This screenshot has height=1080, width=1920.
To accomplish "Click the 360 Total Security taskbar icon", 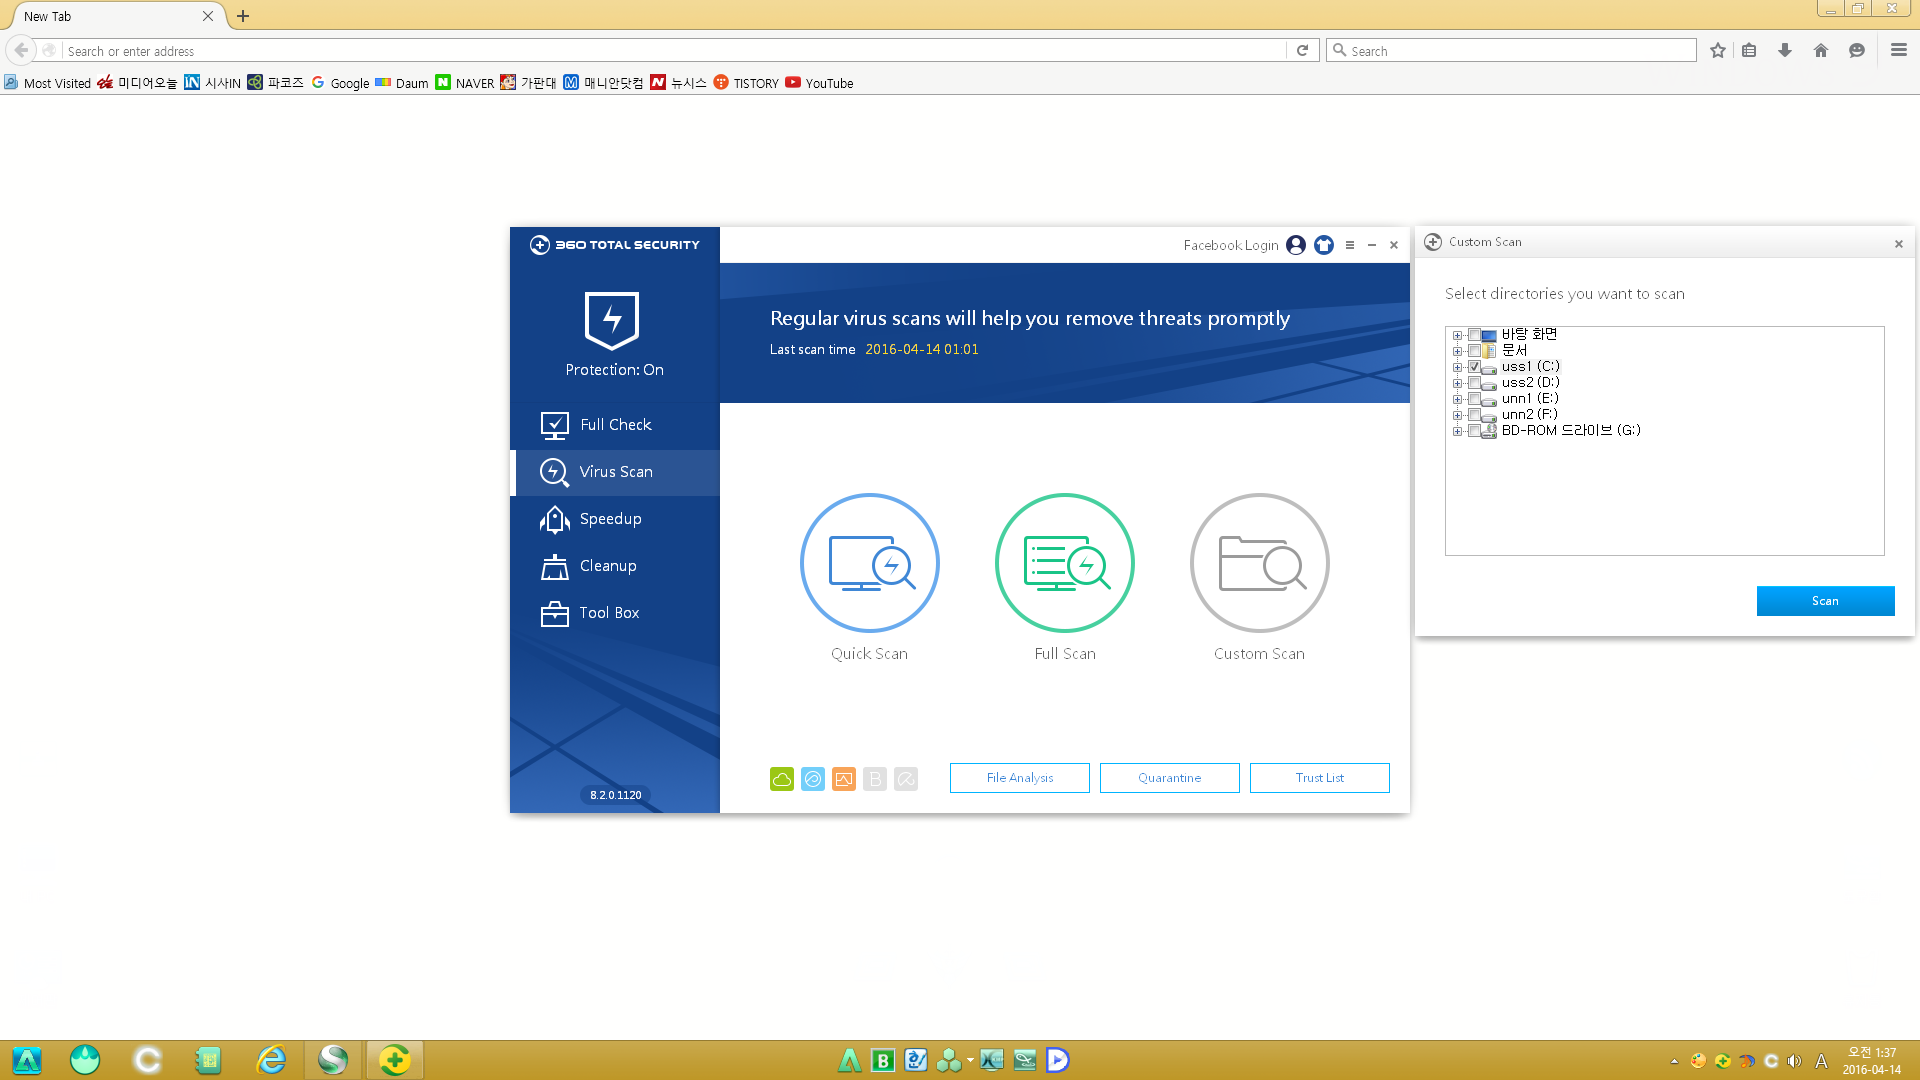I will click(394, 1060).
